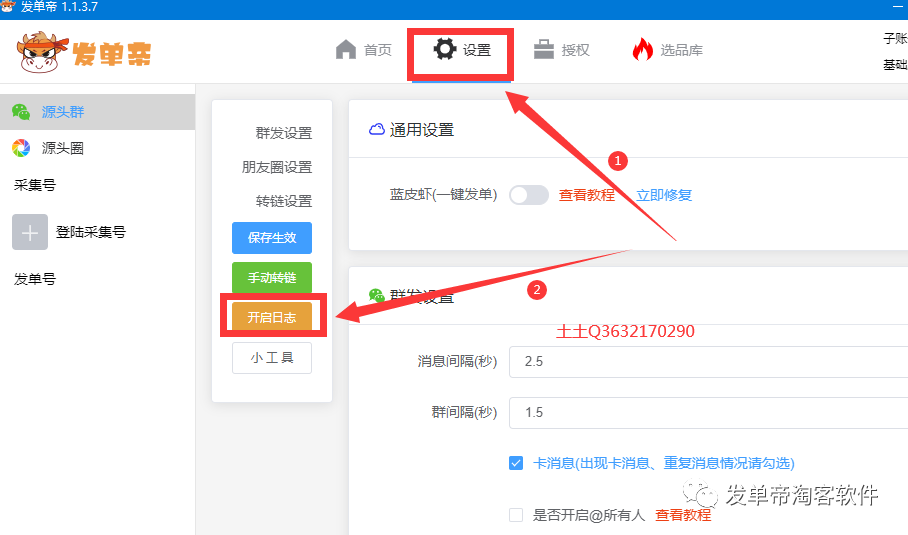The height and width of the screenshot is (535, 908).
Task: Click the colorful aperture icon beside 源头圈
Action: pos(21,148)
